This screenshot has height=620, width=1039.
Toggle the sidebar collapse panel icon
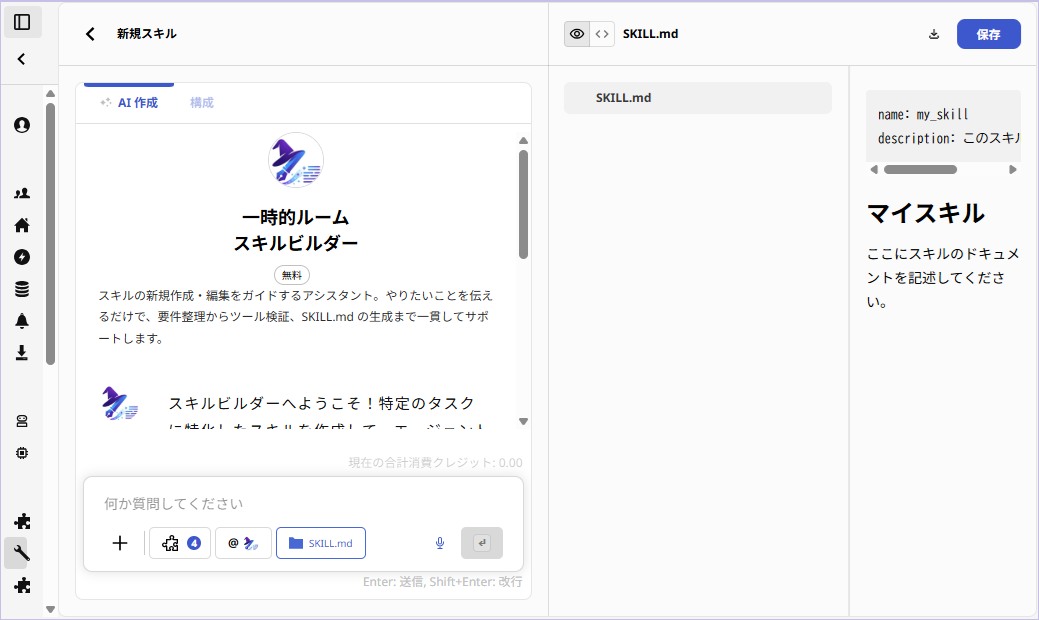pos(22,21)
